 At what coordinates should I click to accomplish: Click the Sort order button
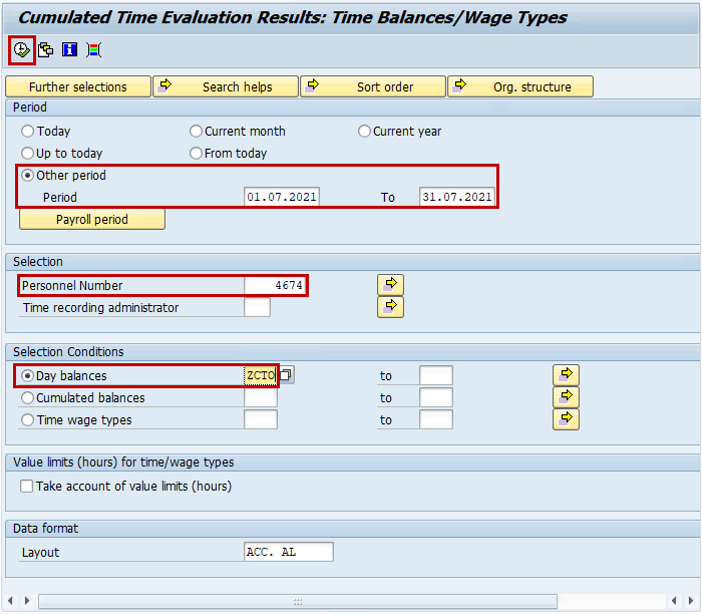[x=373, y=86]
